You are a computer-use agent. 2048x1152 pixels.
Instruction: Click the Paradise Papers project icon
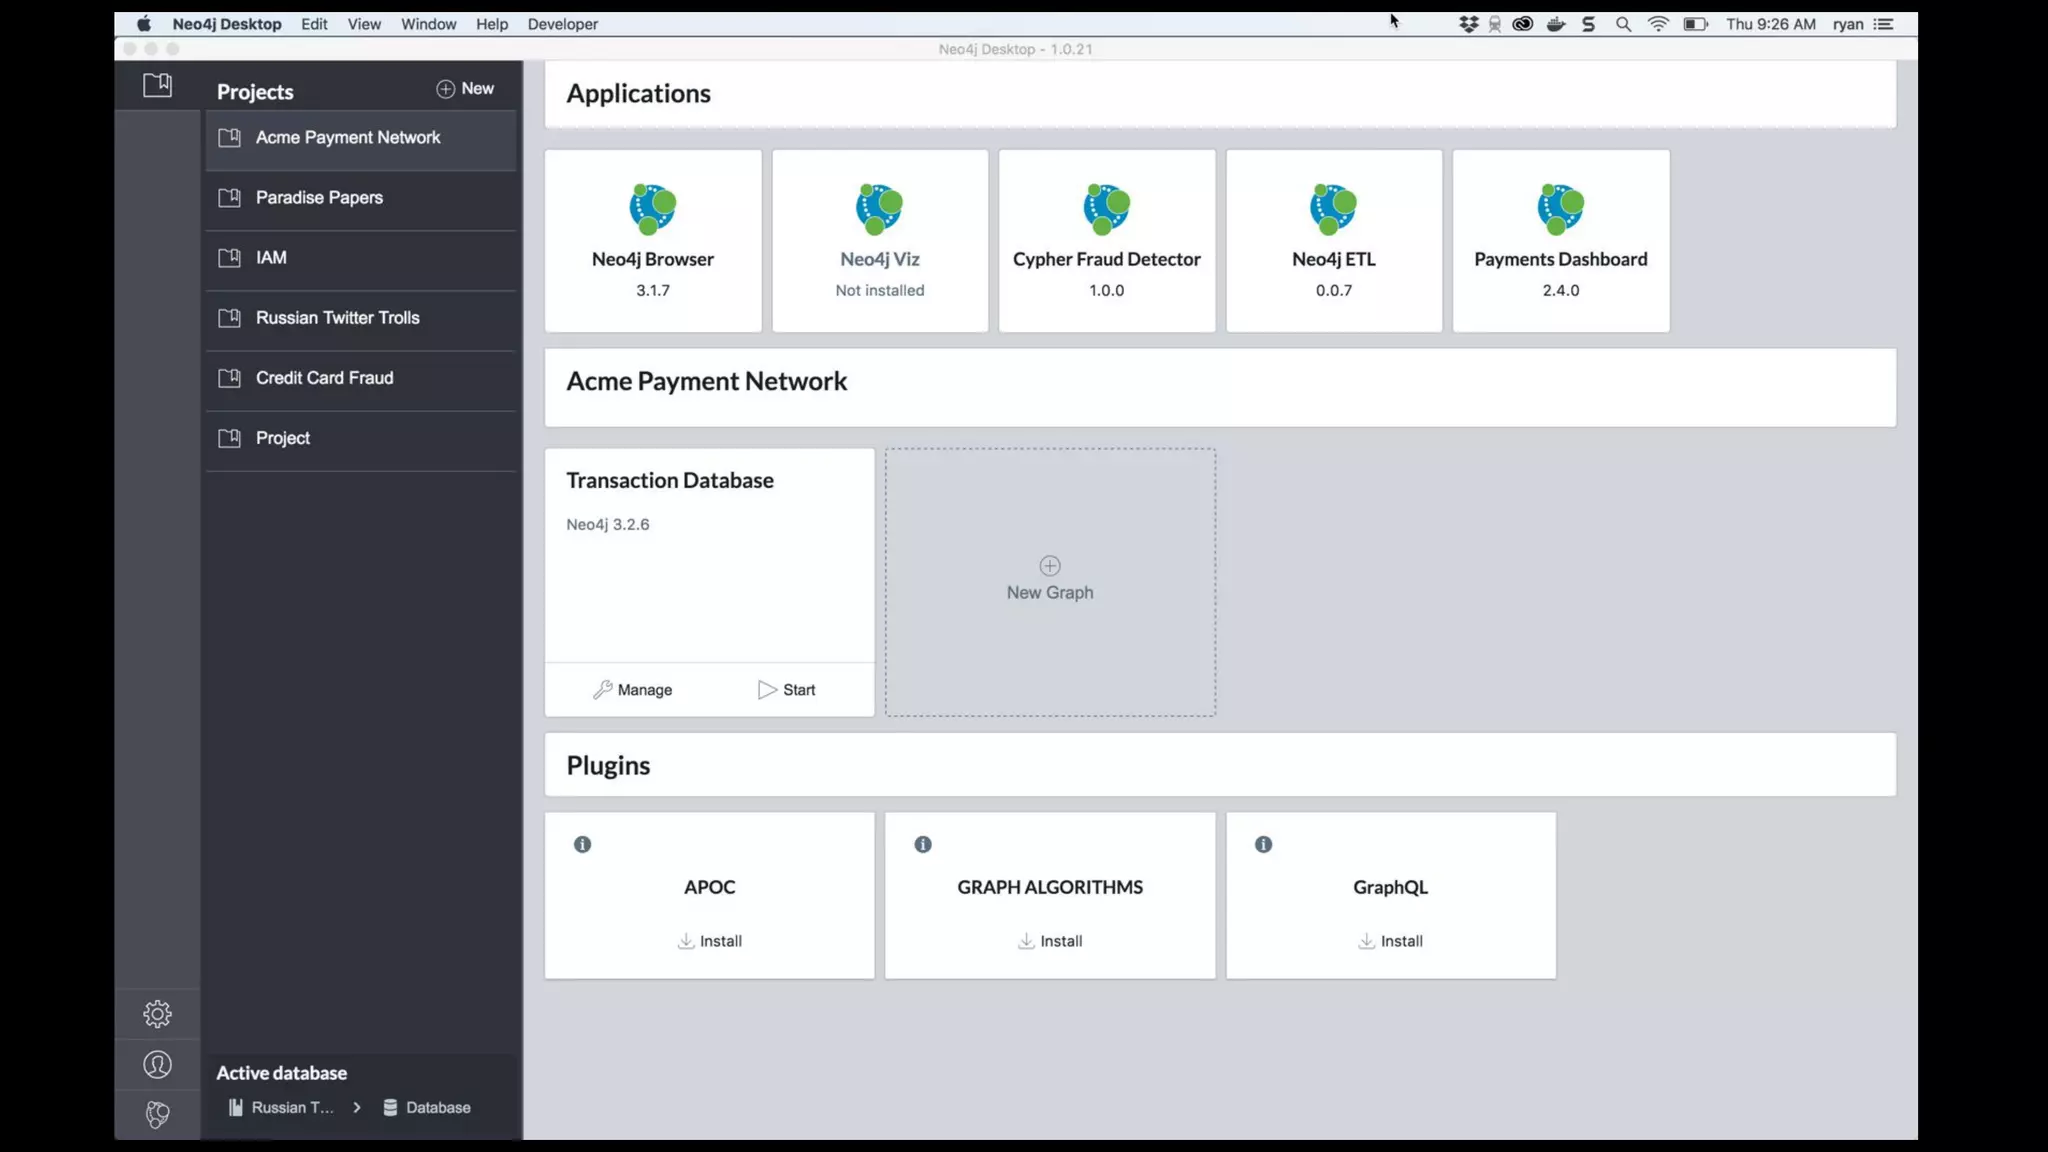(x=229, y=197)
